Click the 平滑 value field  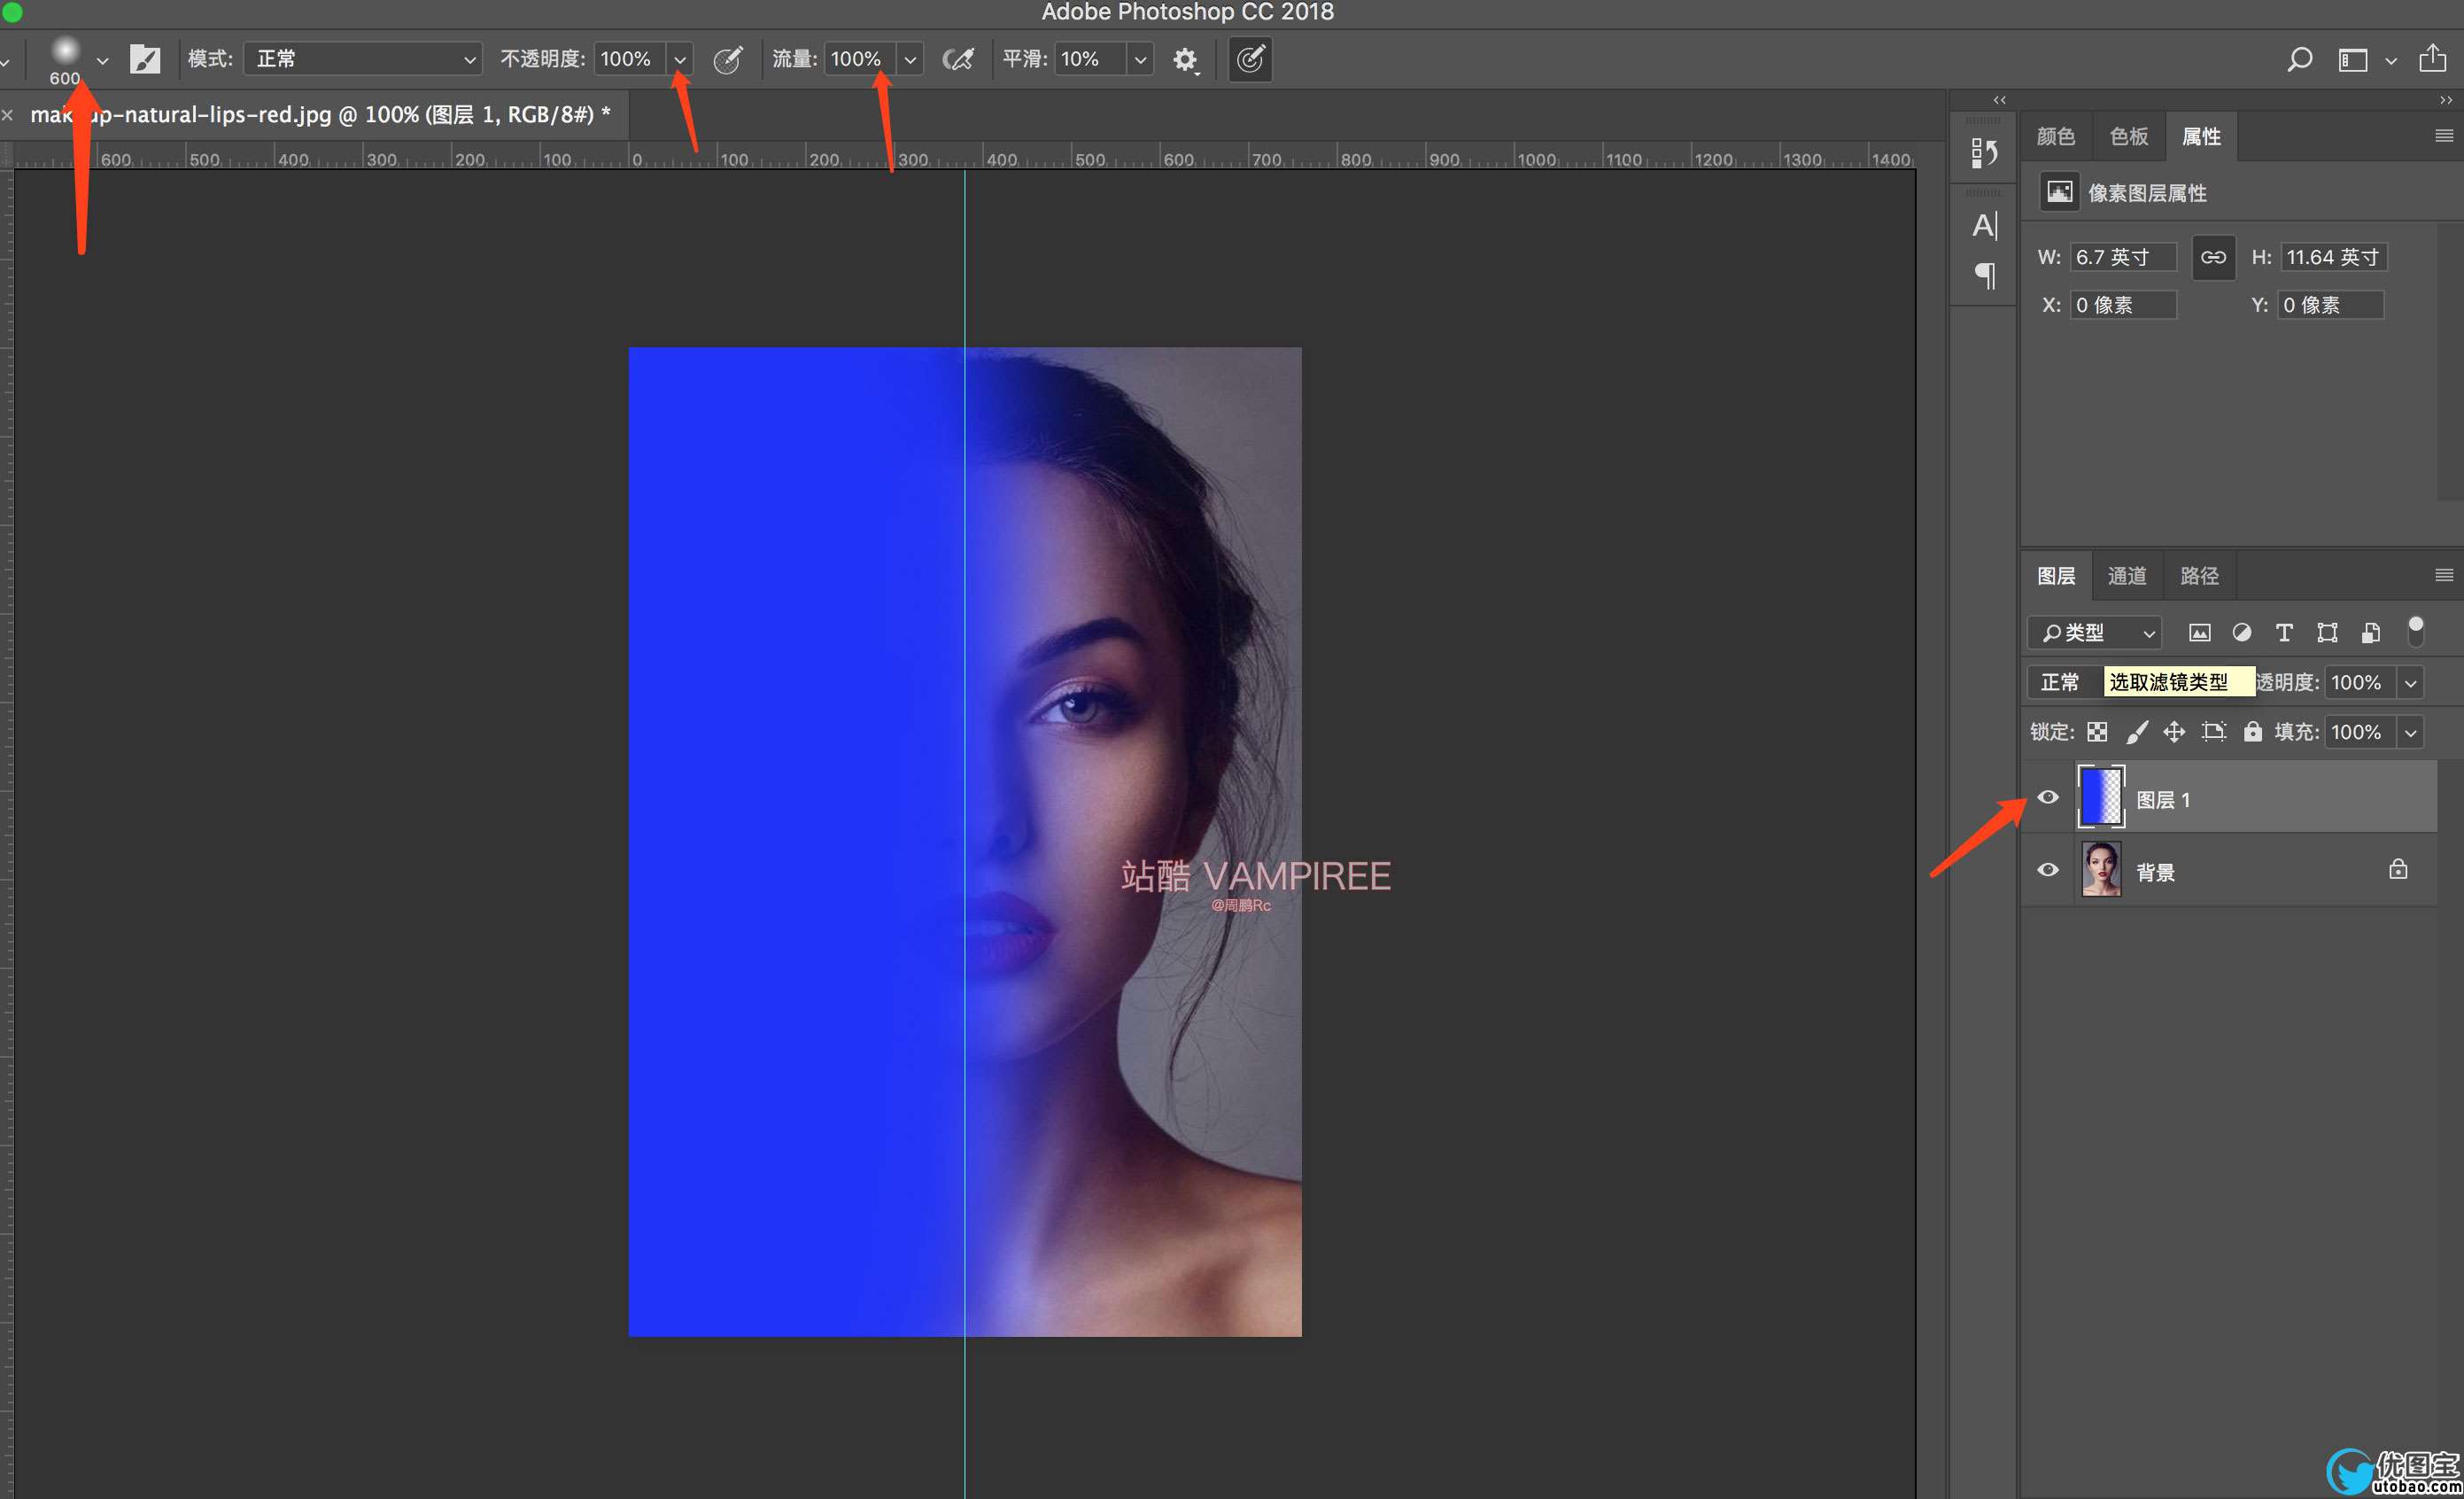tap(1091, 59)
